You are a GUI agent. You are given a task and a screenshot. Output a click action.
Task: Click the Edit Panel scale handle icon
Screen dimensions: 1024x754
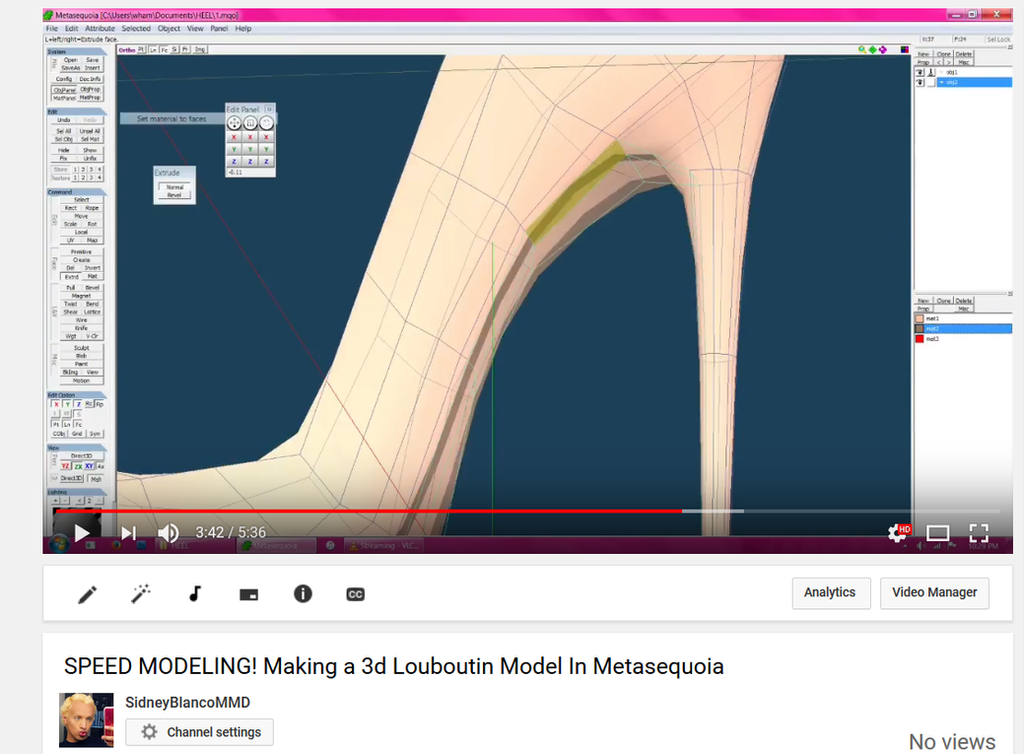250,123
